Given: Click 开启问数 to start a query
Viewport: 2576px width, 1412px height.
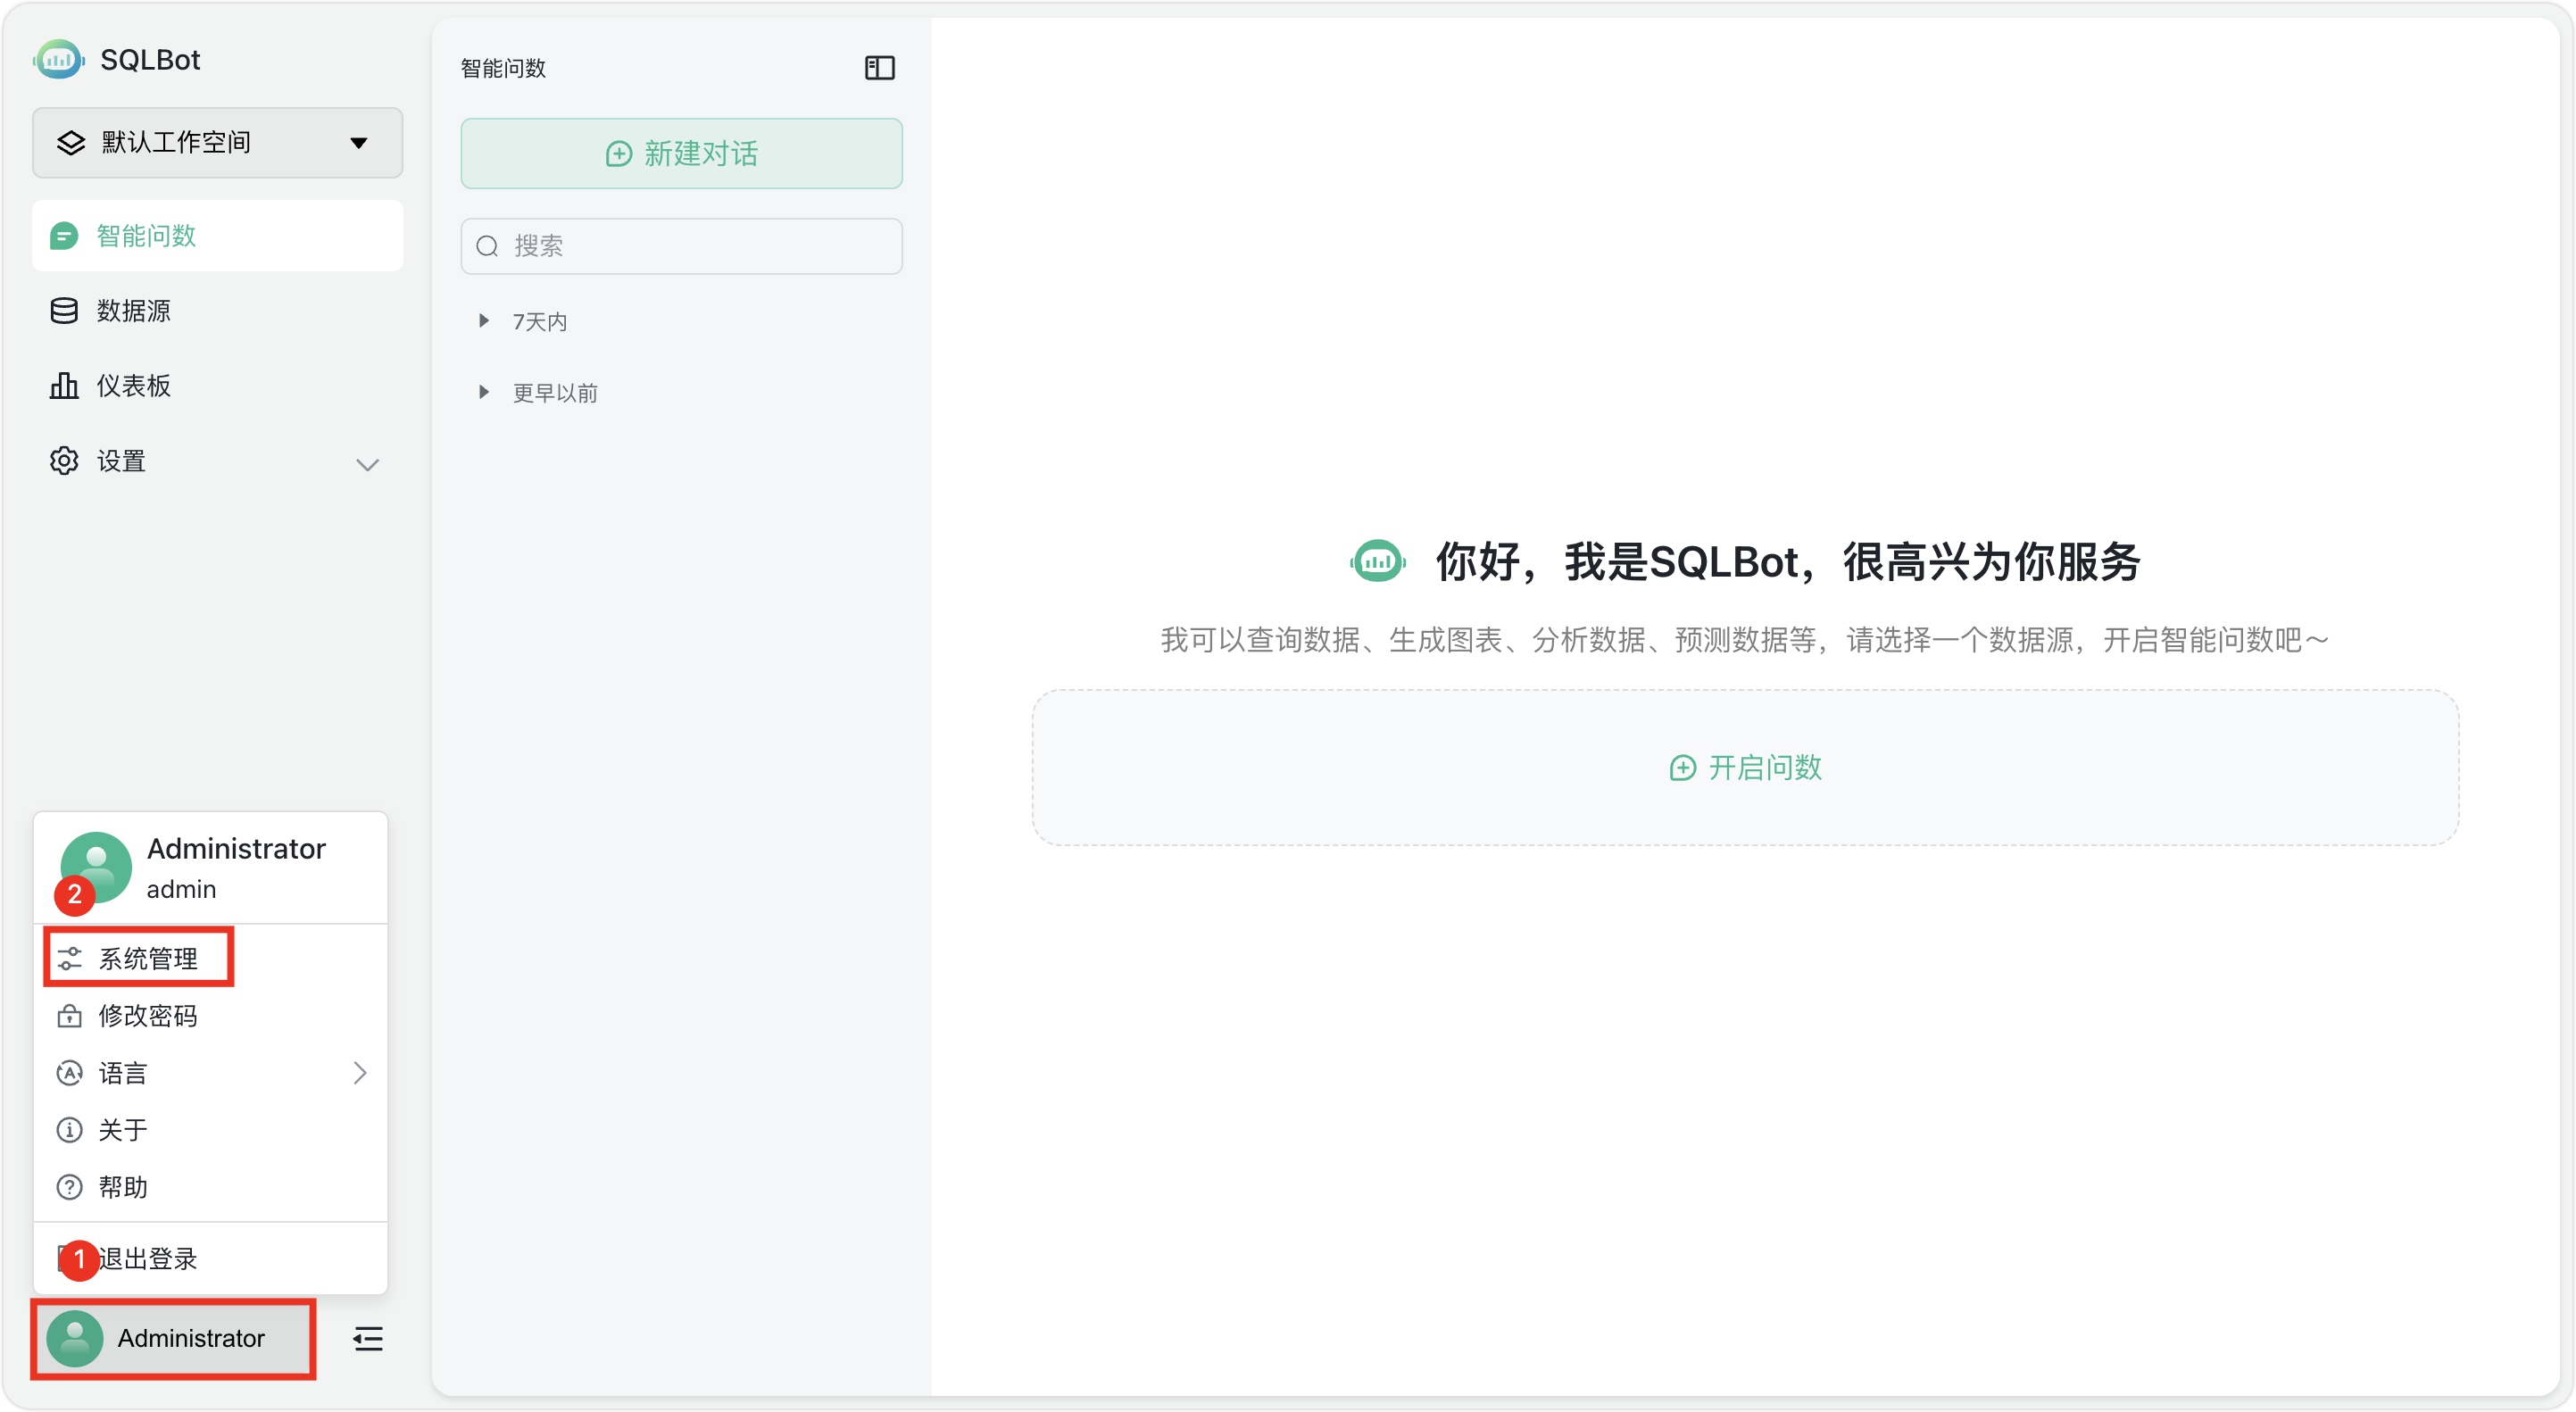Looking at the screenshot, I should (x=1745, y=767).
